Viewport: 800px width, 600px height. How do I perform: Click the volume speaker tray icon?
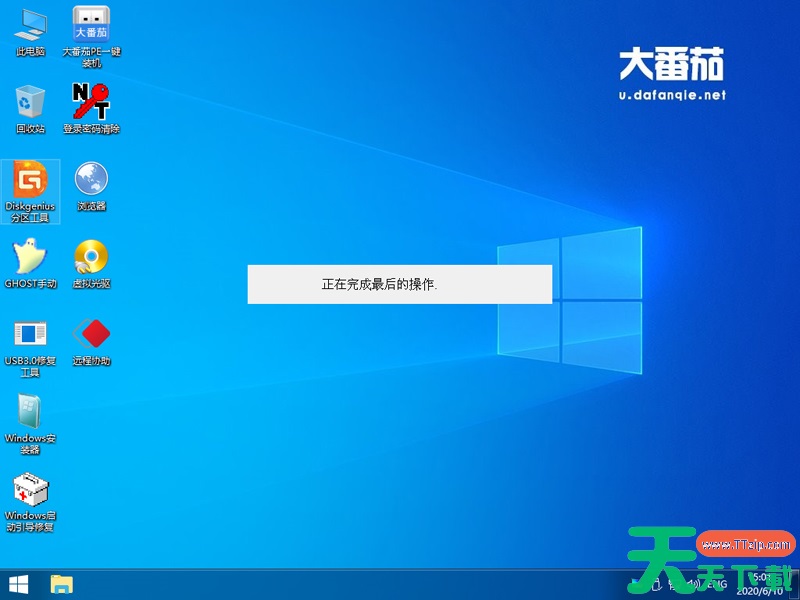coord(694,584)
